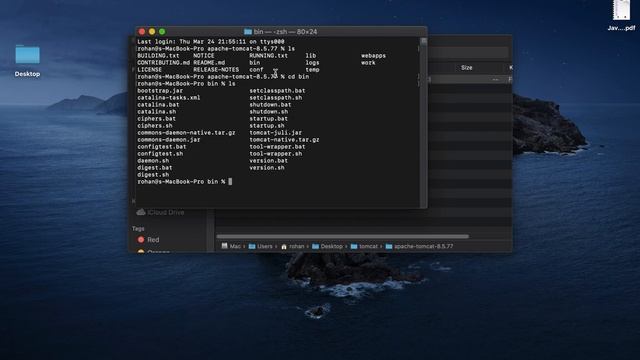Sort by the Size column in Finder

click(467, 68)
